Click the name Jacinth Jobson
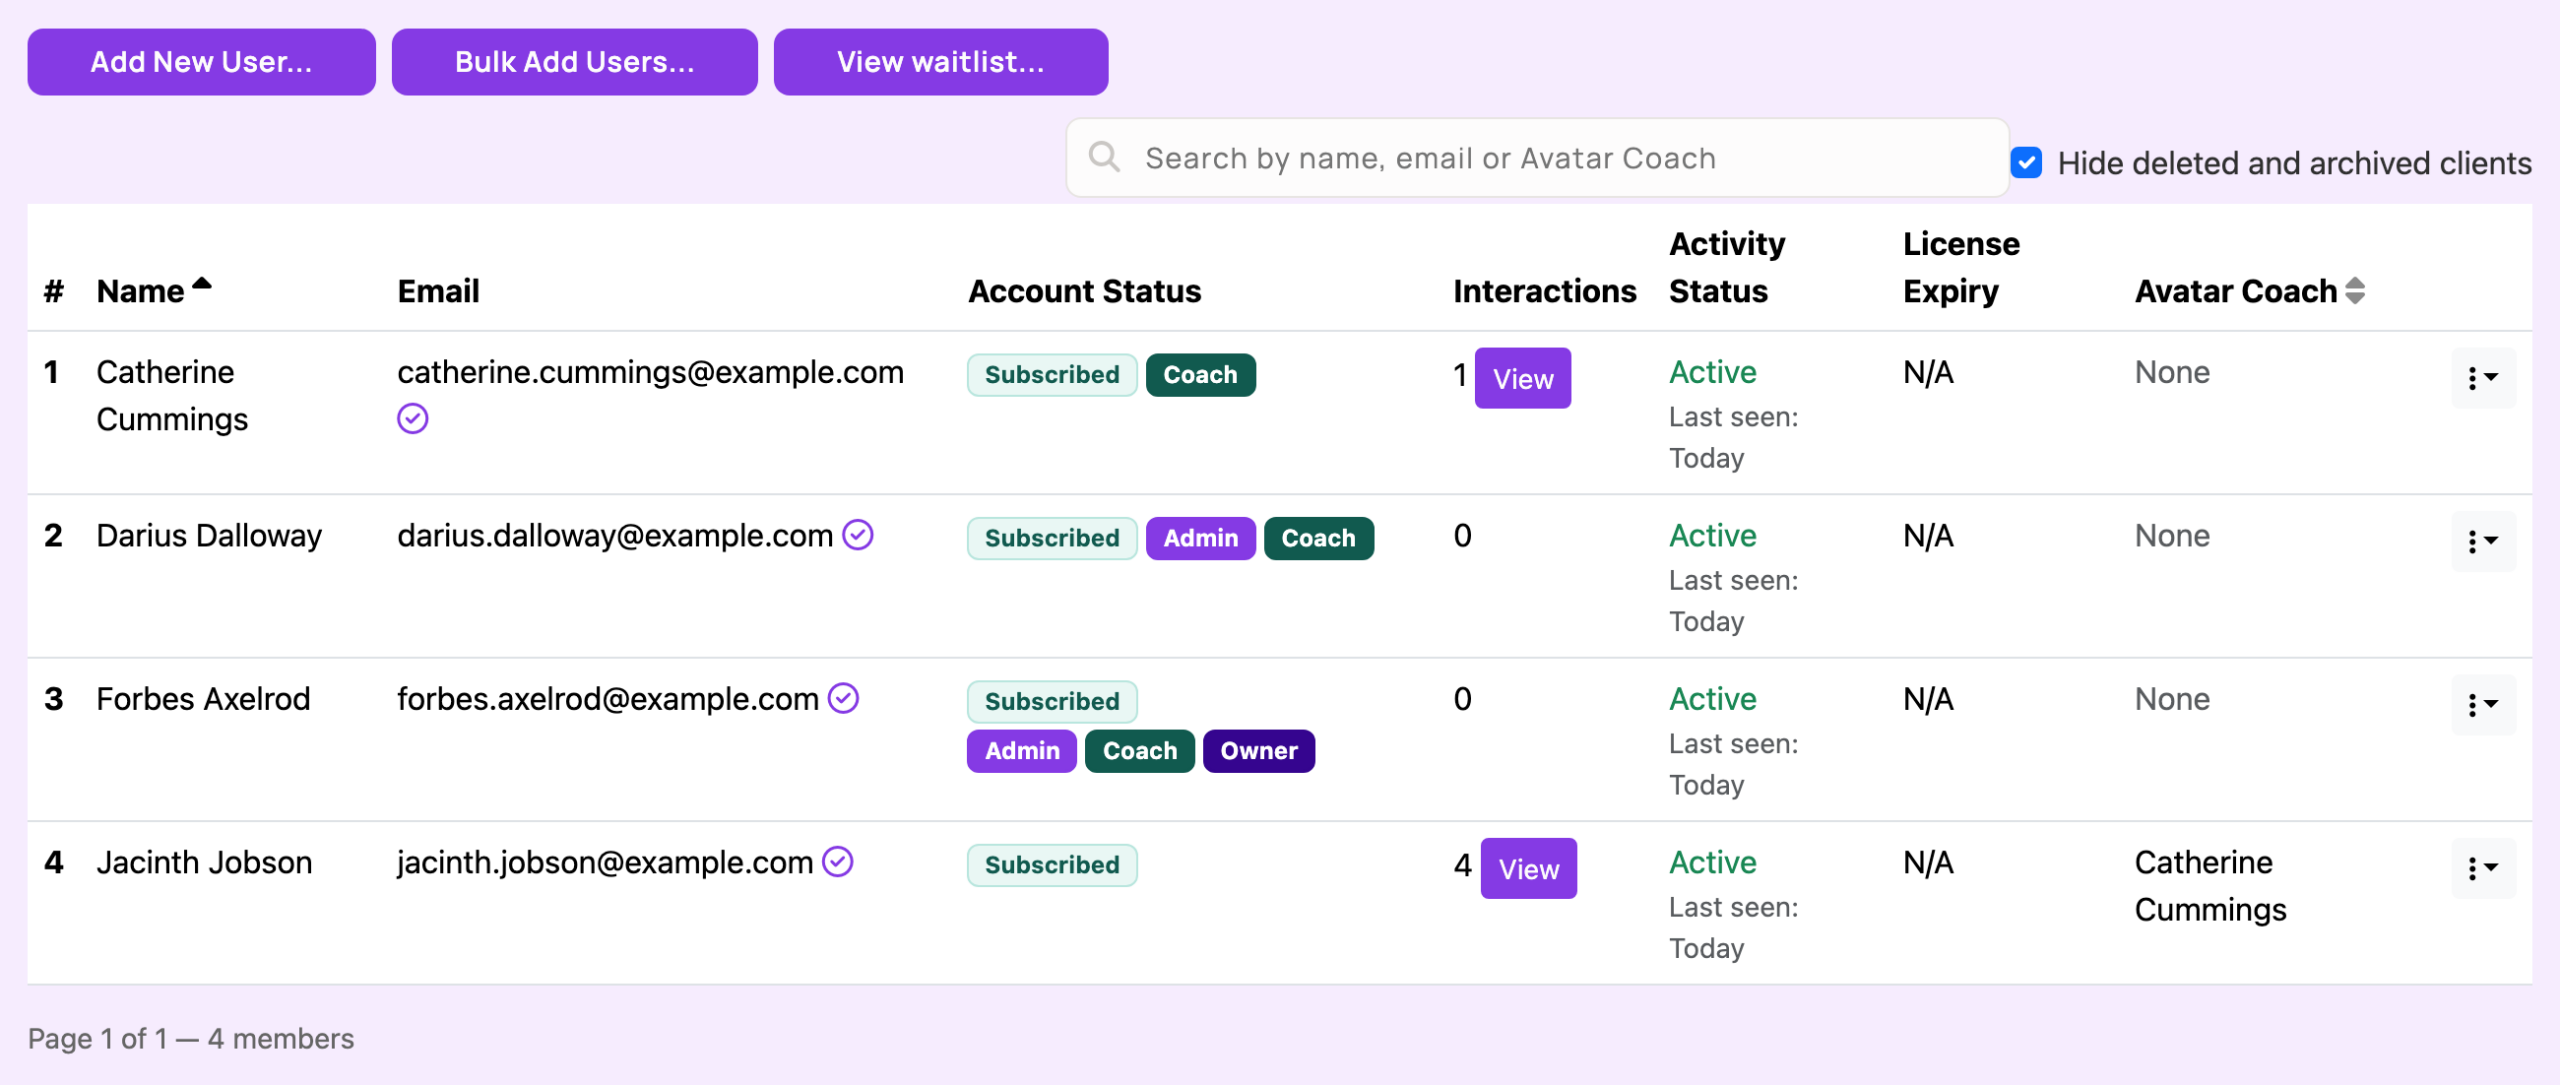 (x=204, y=862)
